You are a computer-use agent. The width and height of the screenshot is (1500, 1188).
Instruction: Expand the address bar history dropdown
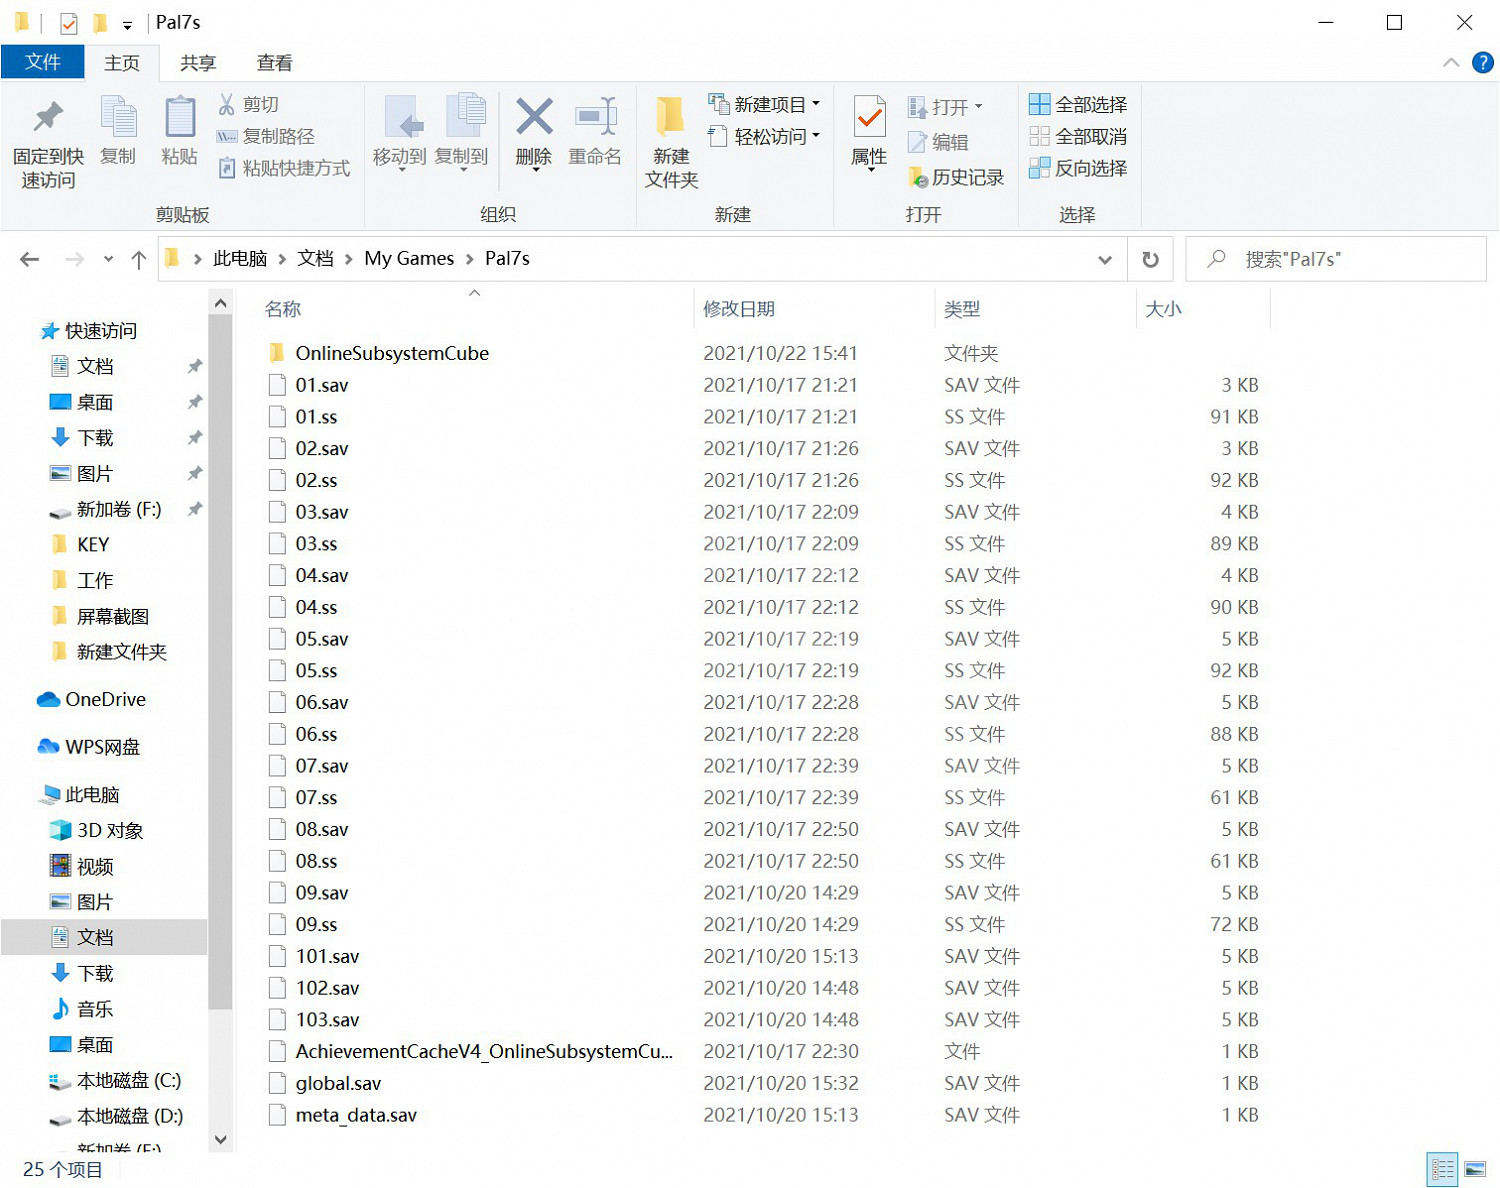[x=1104, y=260]
